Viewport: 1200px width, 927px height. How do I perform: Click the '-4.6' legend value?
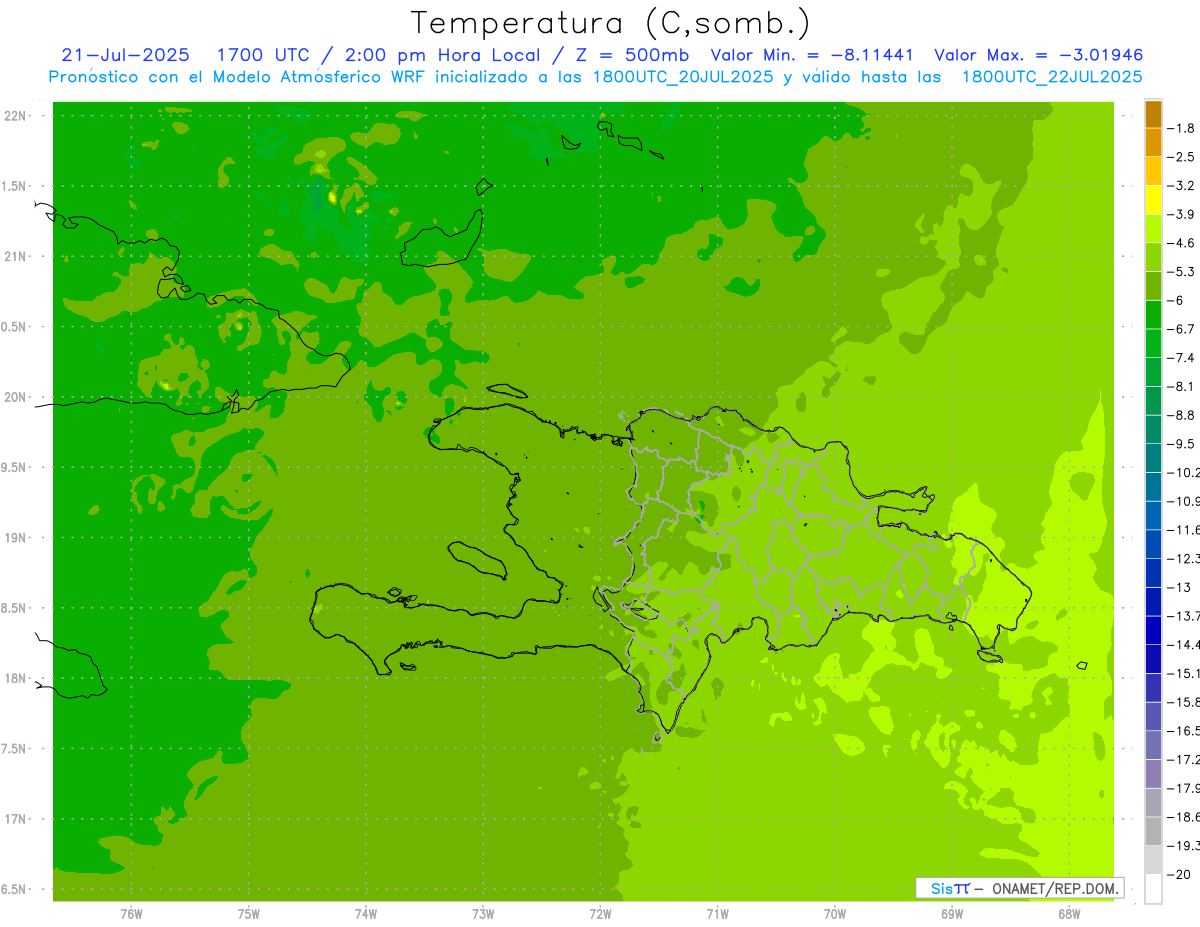pyautogui.click(x=1181, y=243)
